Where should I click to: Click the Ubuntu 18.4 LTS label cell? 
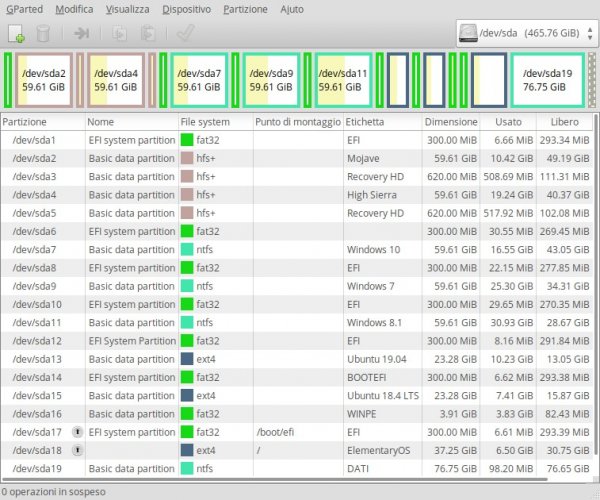tap(383, 396)
